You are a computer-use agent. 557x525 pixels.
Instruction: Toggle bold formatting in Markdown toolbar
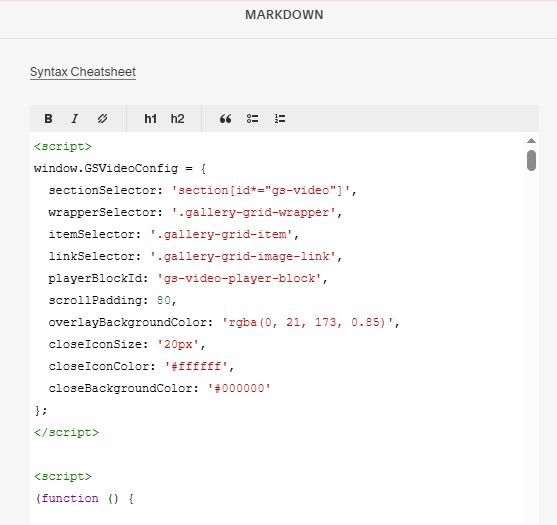[x=48, y=119]
